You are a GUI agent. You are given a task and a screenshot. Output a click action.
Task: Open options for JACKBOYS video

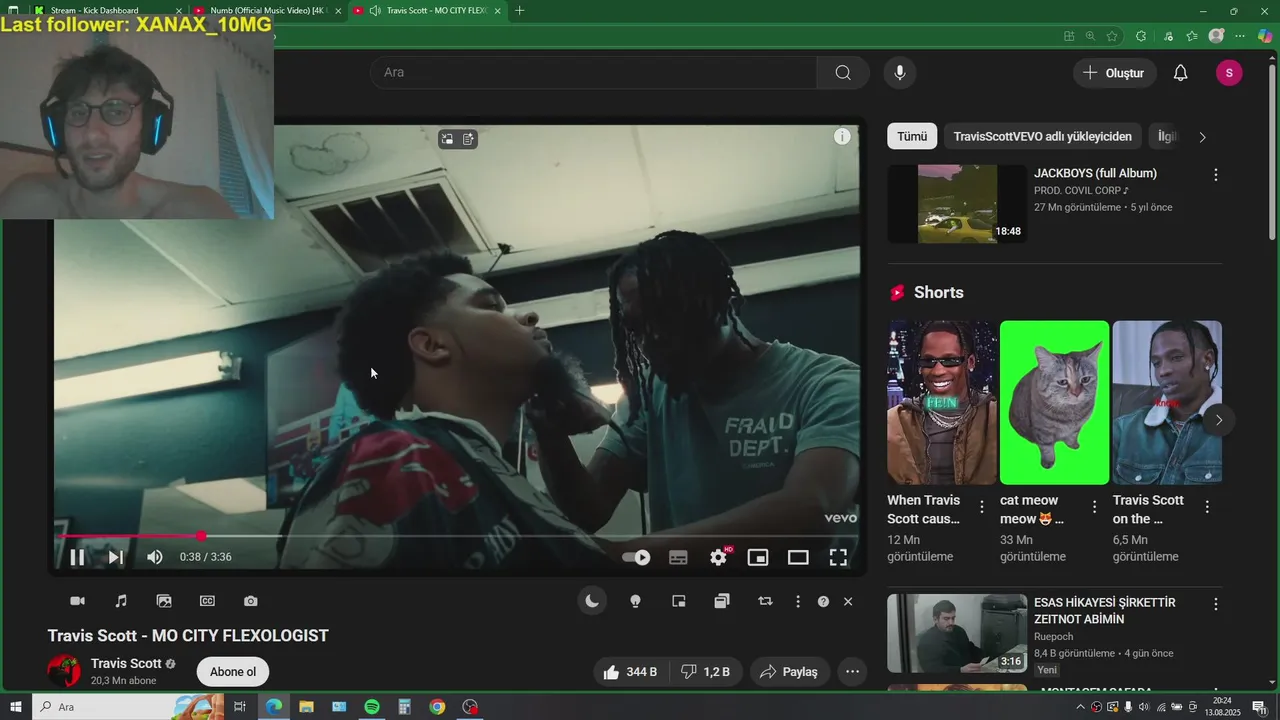1216,174
